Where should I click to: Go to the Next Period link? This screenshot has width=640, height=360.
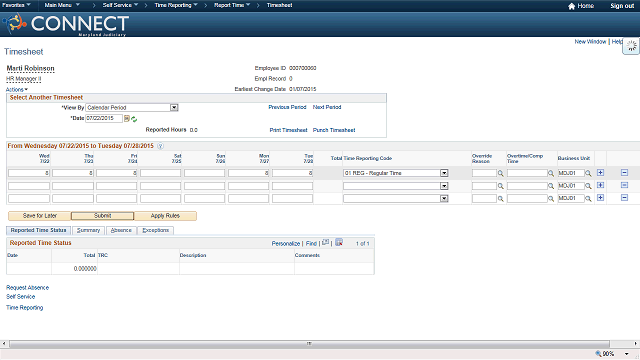coord(327,107)
